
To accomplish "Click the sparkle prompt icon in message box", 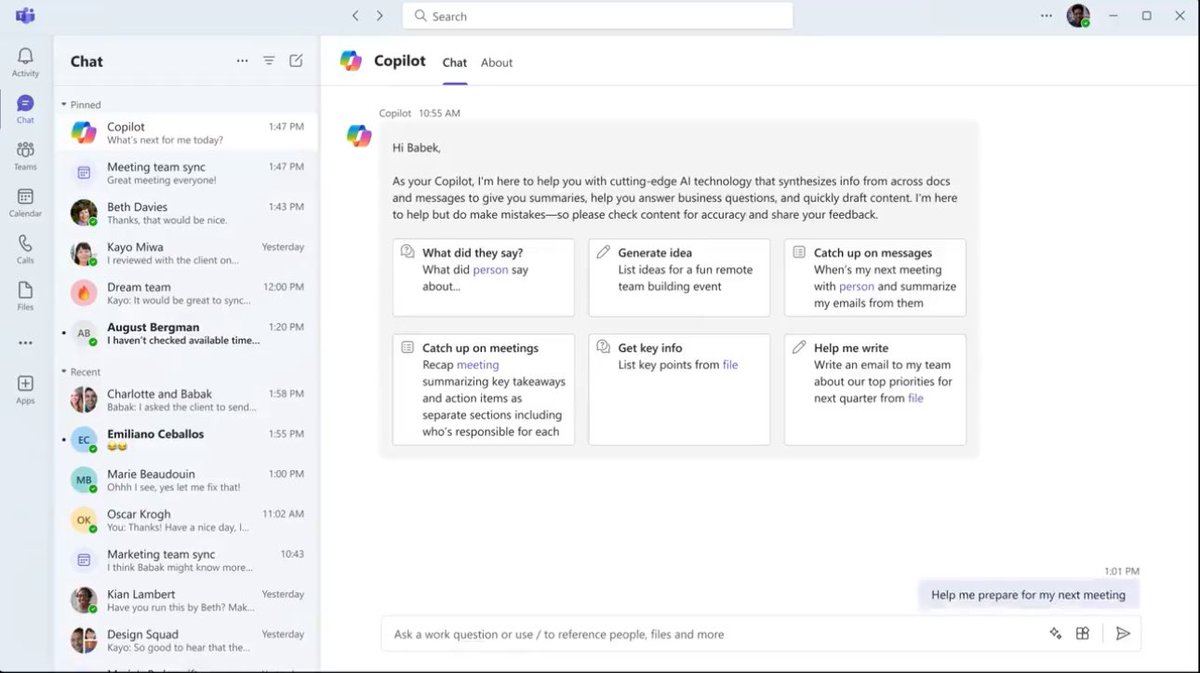I will 1055,633.
